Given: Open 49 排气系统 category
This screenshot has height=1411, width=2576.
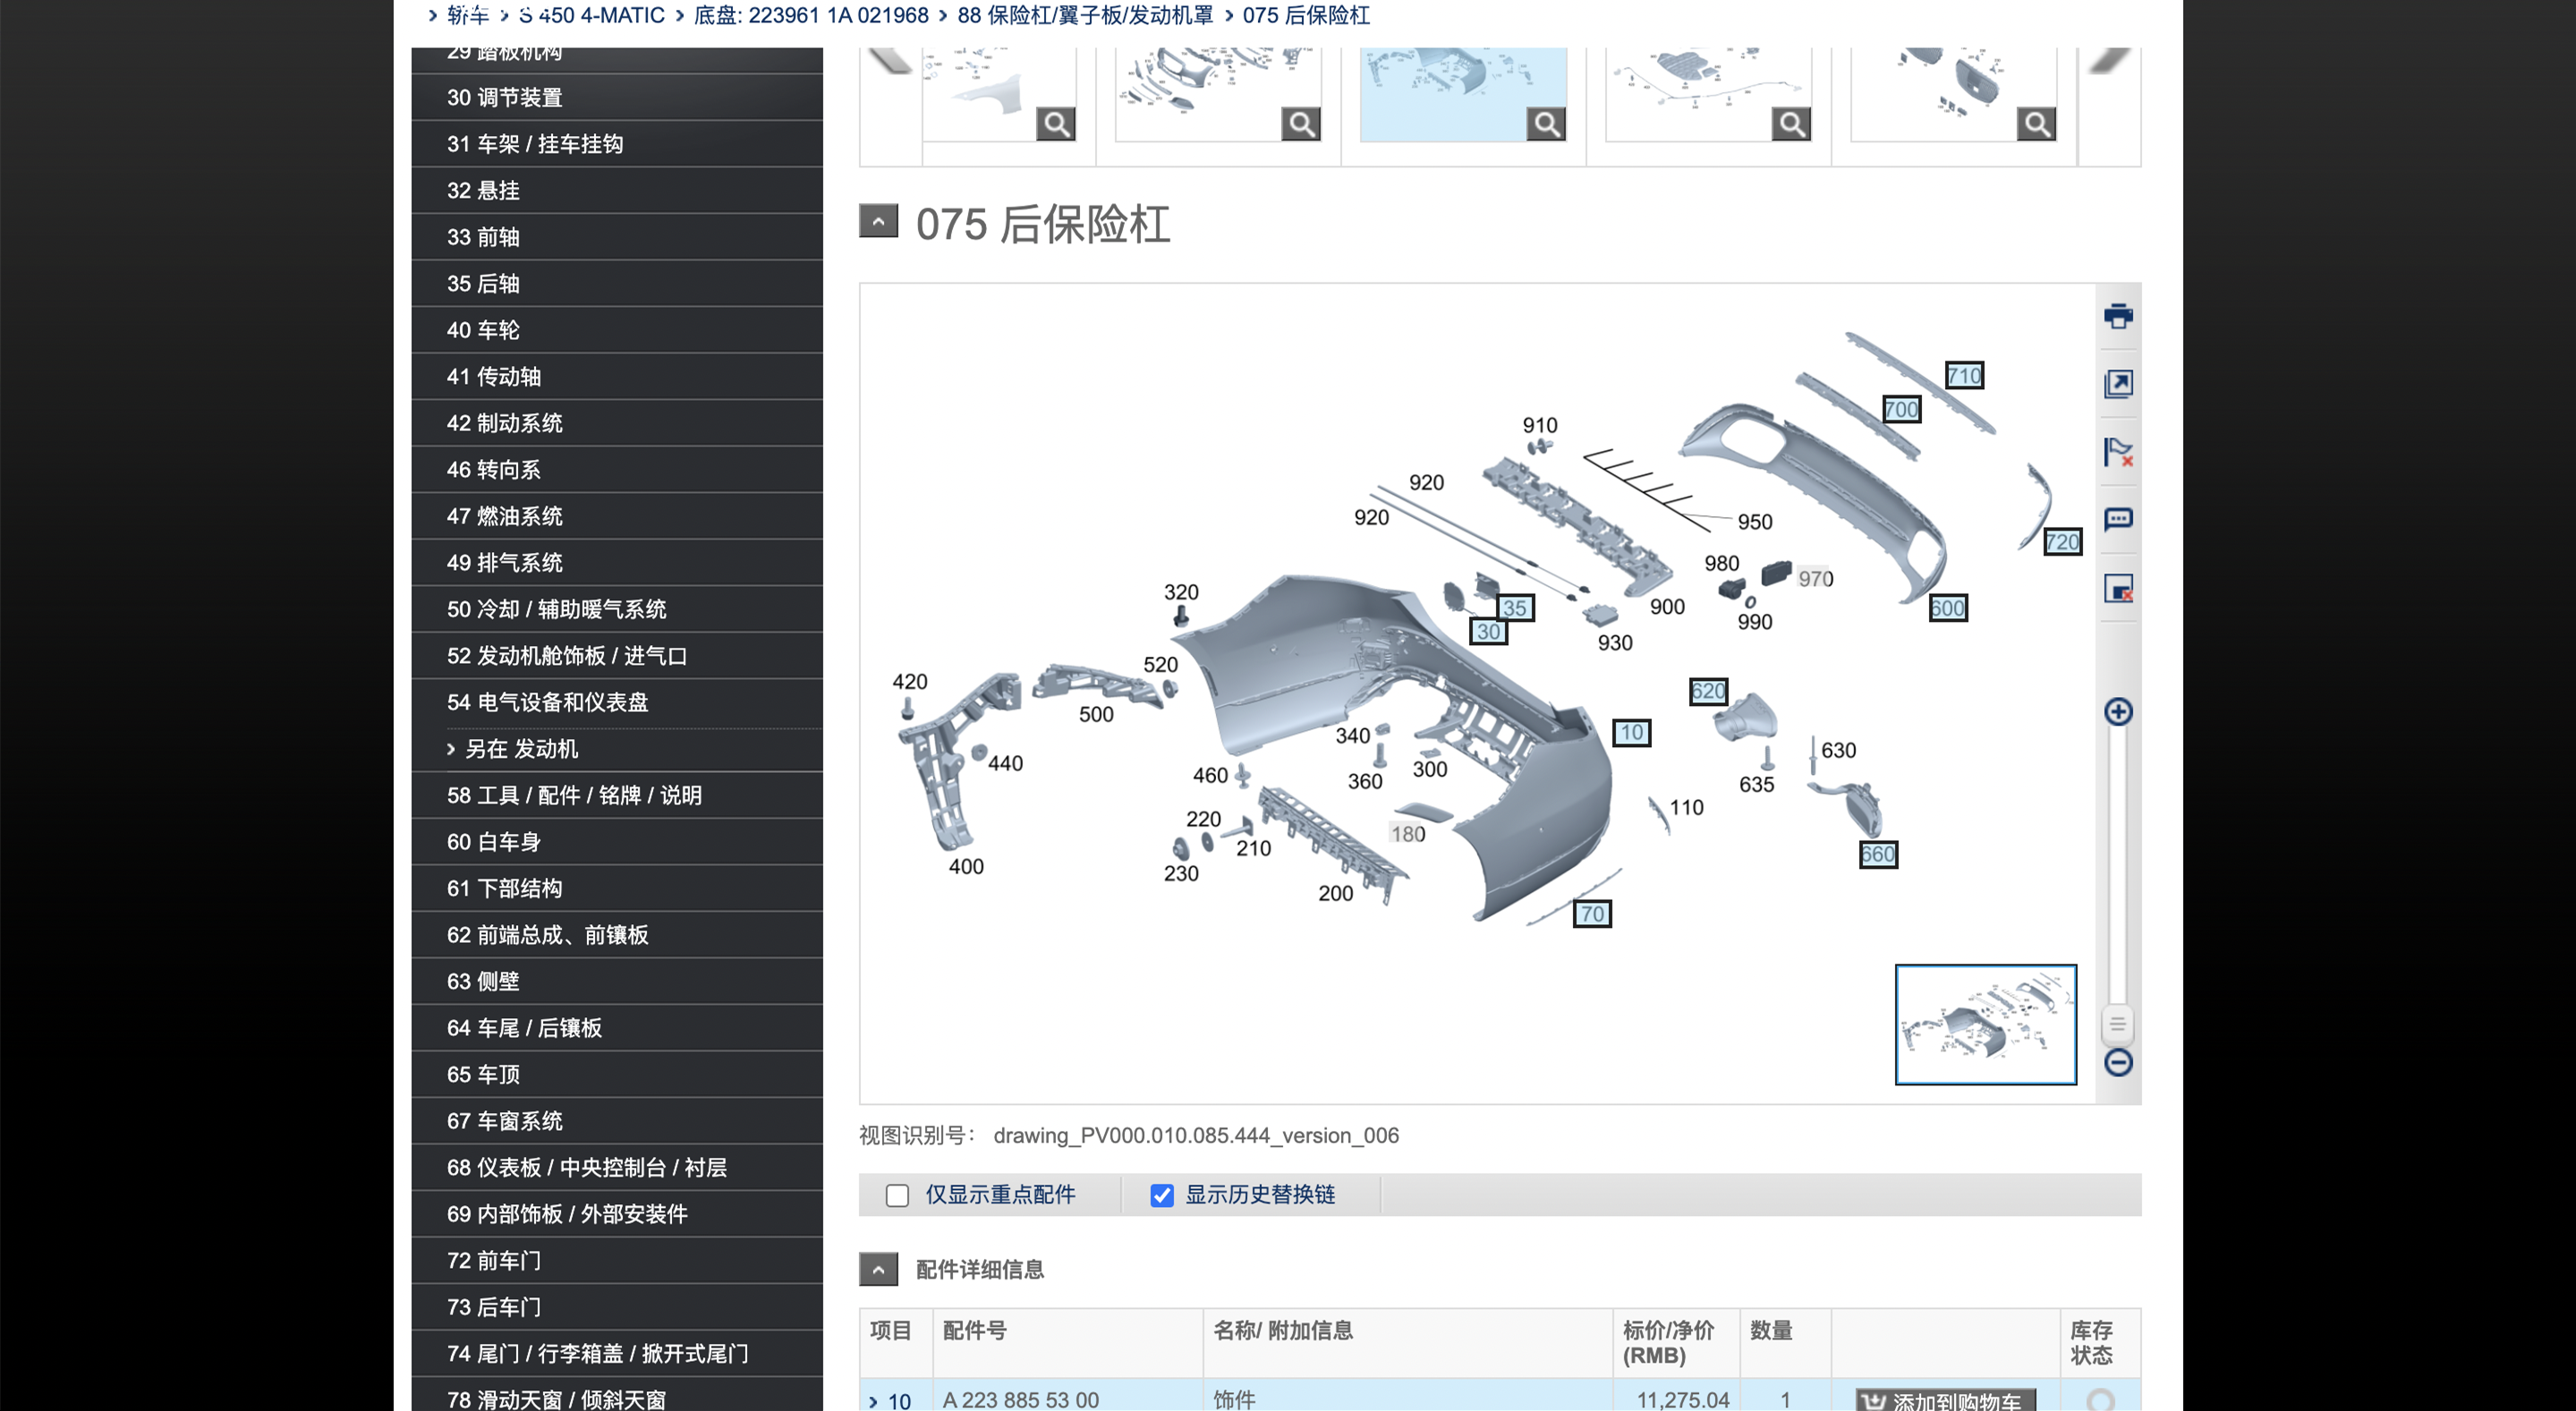Looking at the screenshot, I should tap(617, 563).
